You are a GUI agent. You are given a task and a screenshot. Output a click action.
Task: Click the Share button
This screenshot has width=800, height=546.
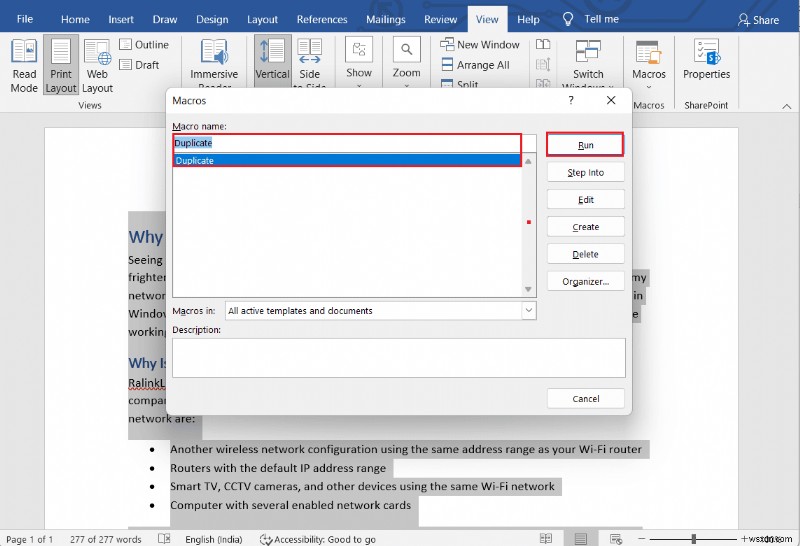pos(758,20)
